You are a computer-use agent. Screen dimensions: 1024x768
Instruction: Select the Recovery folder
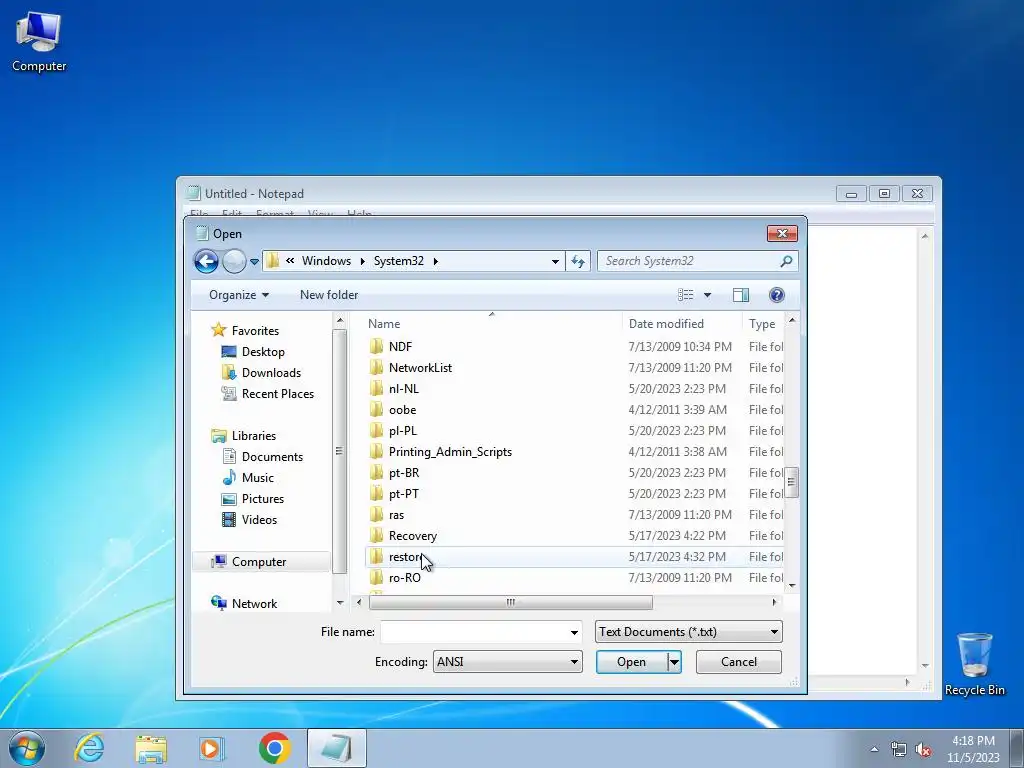click(413, 536)
